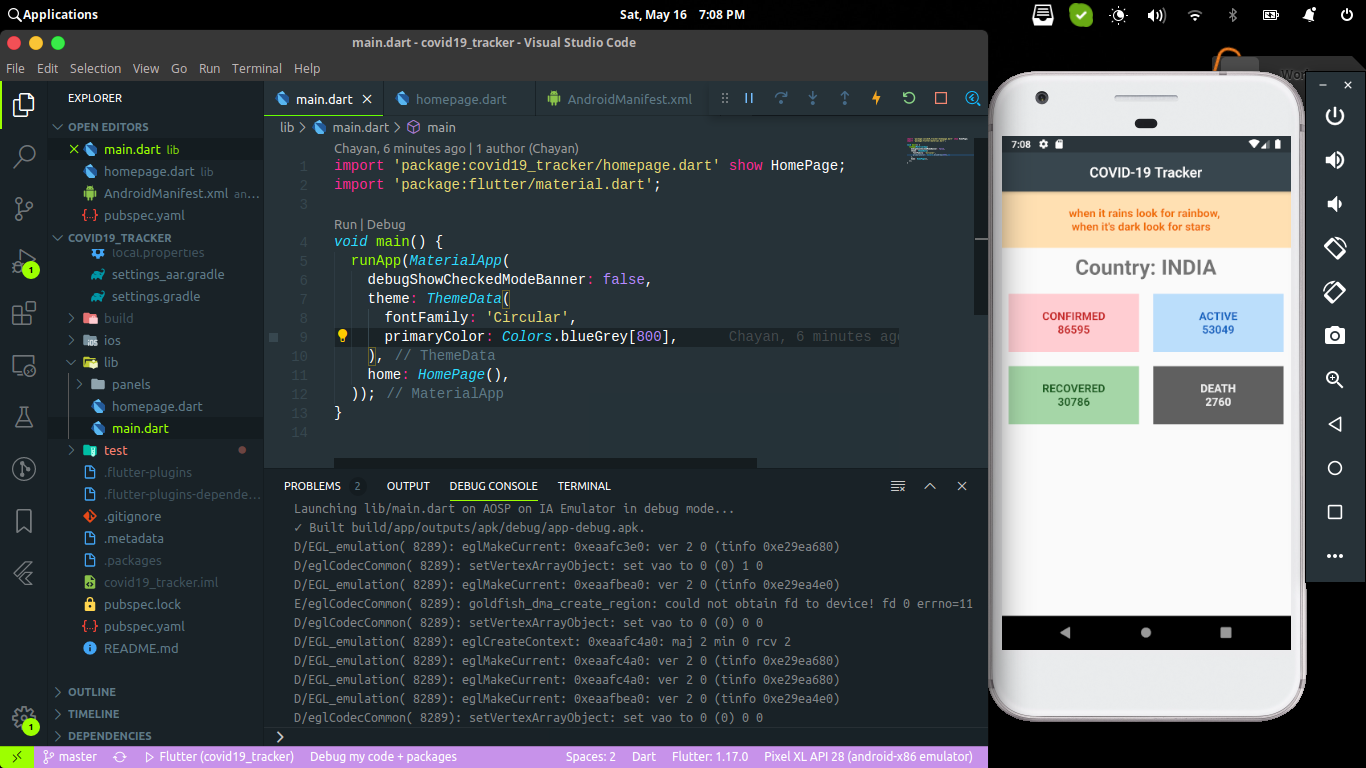Open Flutter DevTools widget inspector icon

pyautogui.click(x=972, y=98)
